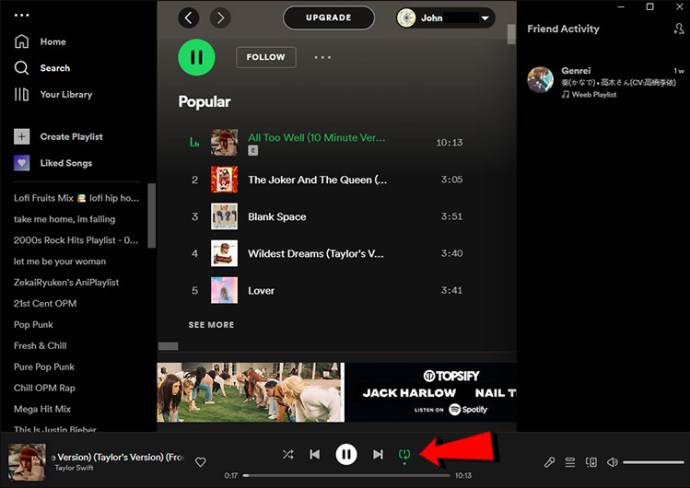
Task: Open Taylor Swift artist link in player bar
Action: tap(73, 468)
